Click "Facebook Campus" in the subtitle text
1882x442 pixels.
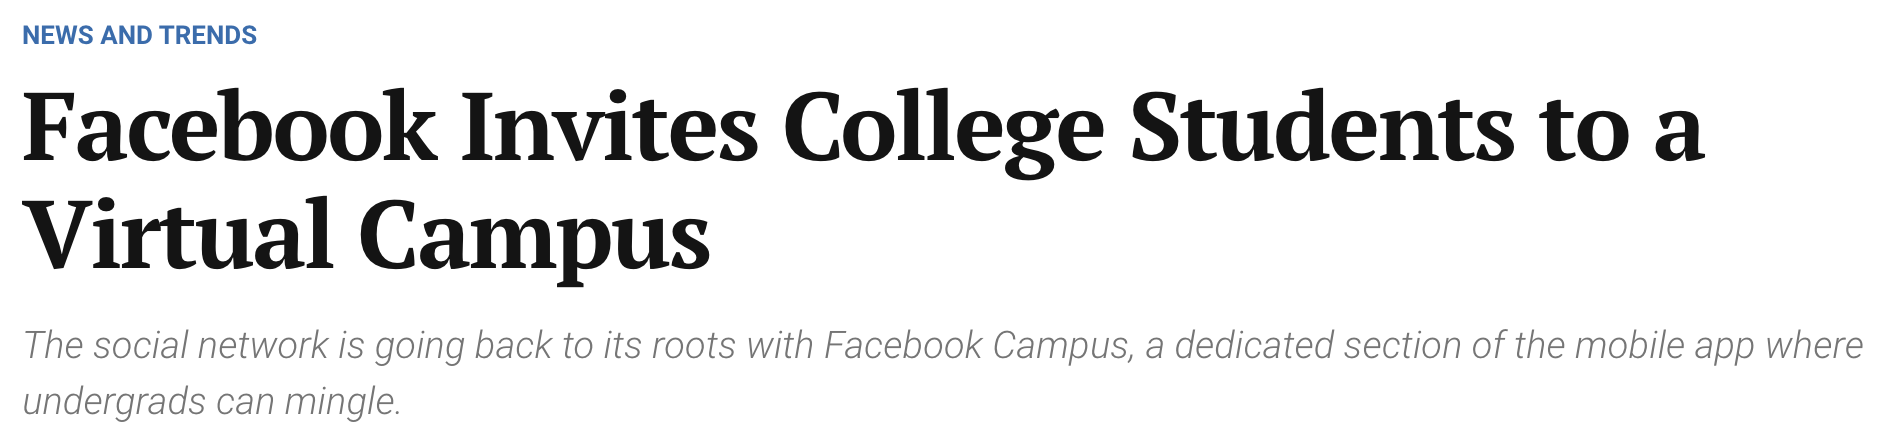[977, 346]
